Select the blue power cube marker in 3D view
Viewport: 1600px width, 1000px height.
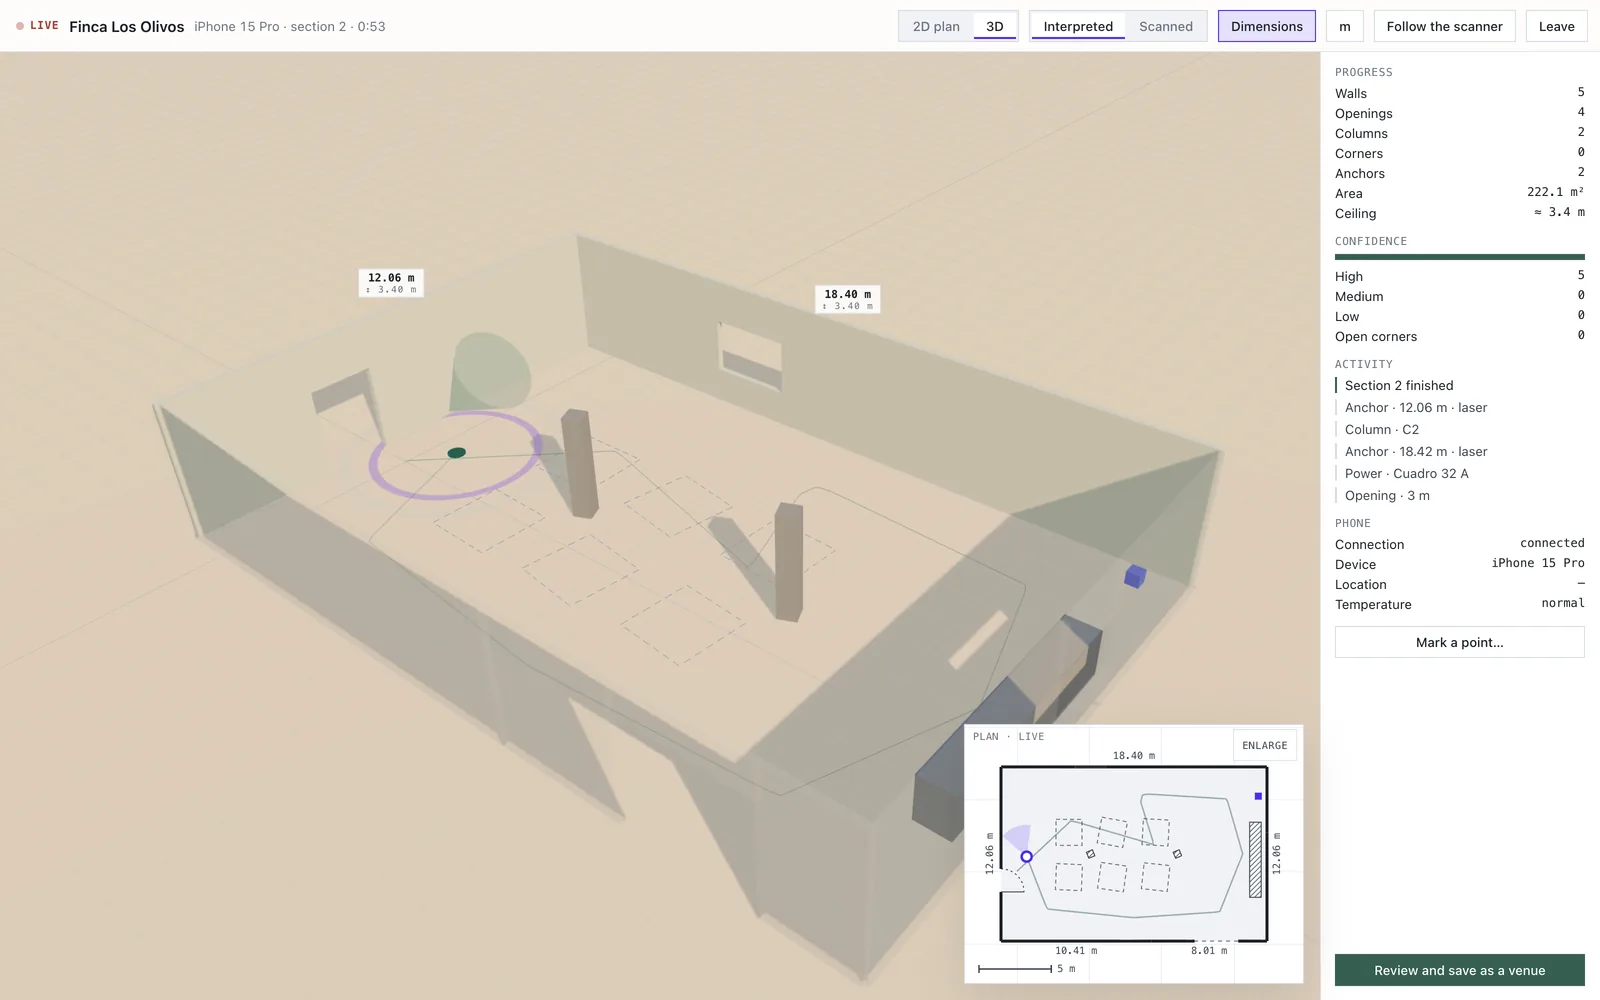point(1135,576)
